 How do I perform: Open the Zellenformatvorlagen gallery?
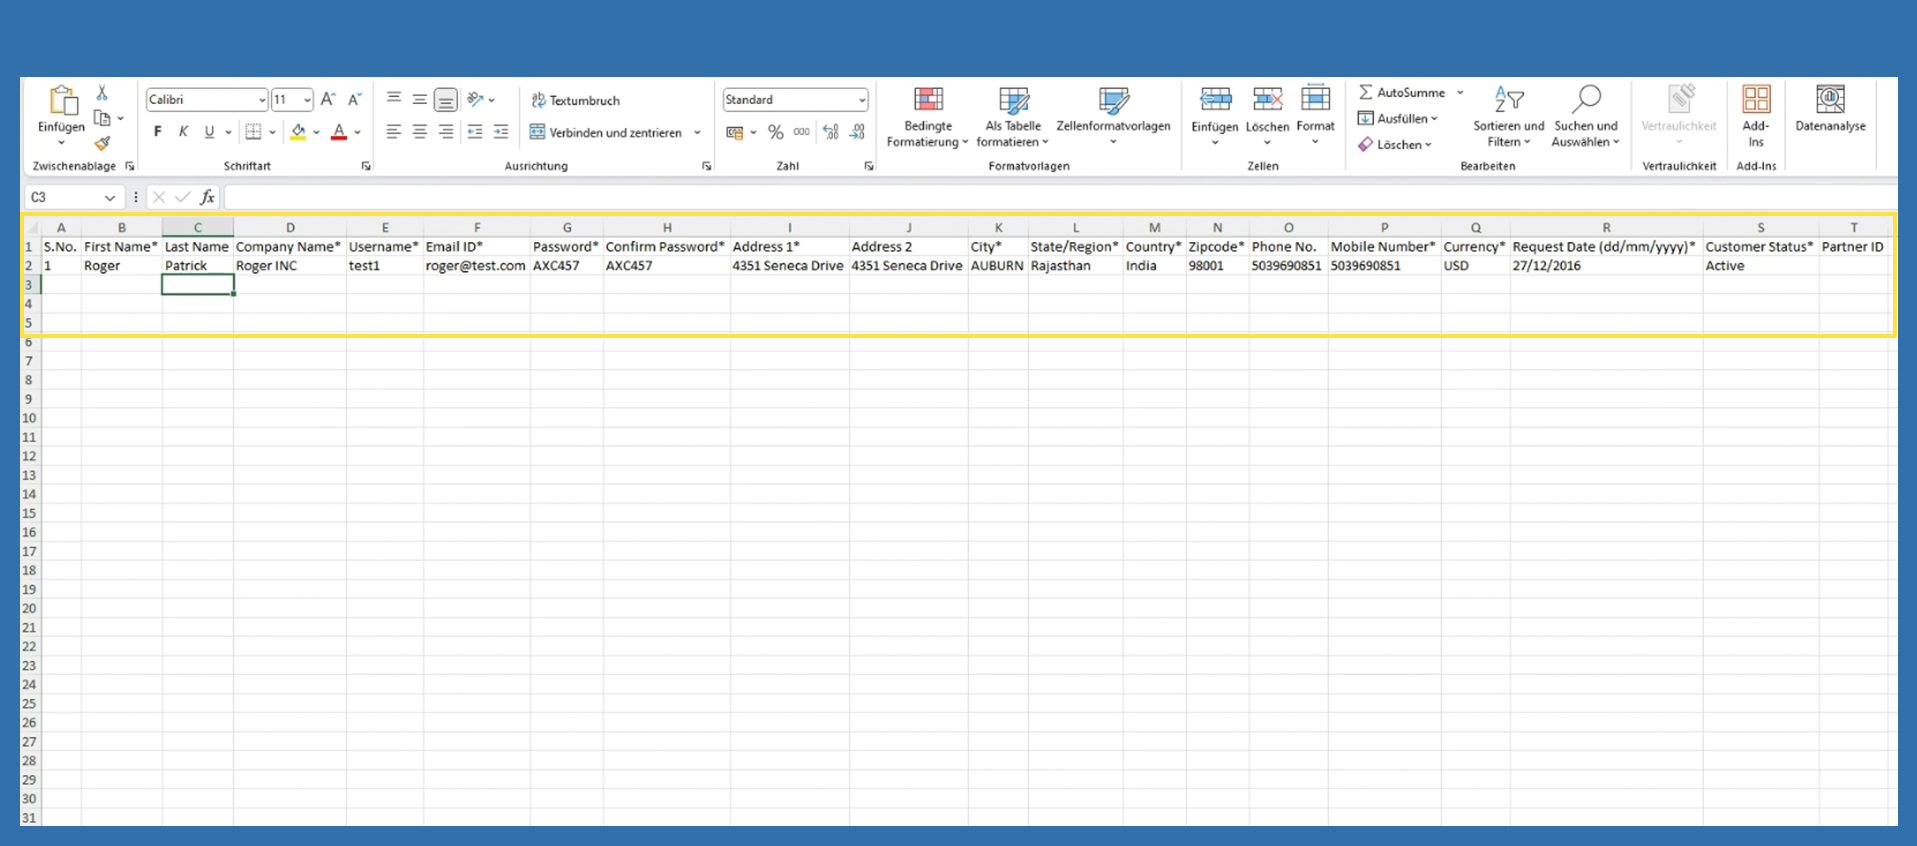1113,101
